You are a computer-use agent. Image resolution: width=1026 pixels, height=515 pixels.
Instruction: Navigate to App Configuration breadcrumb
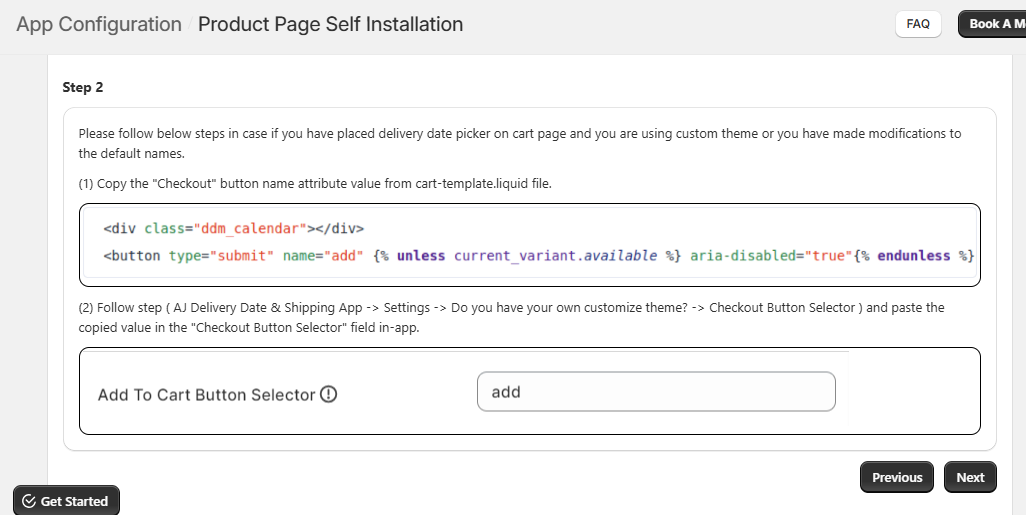click(99, 24)
